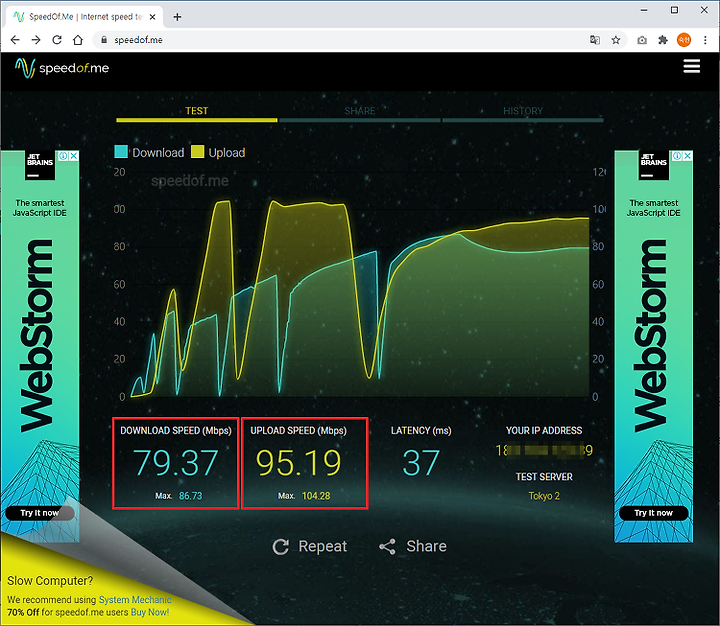Switch to the TEST tab
Image resolution: width=720 pixels, height=626 pixels.
[197, 113]
